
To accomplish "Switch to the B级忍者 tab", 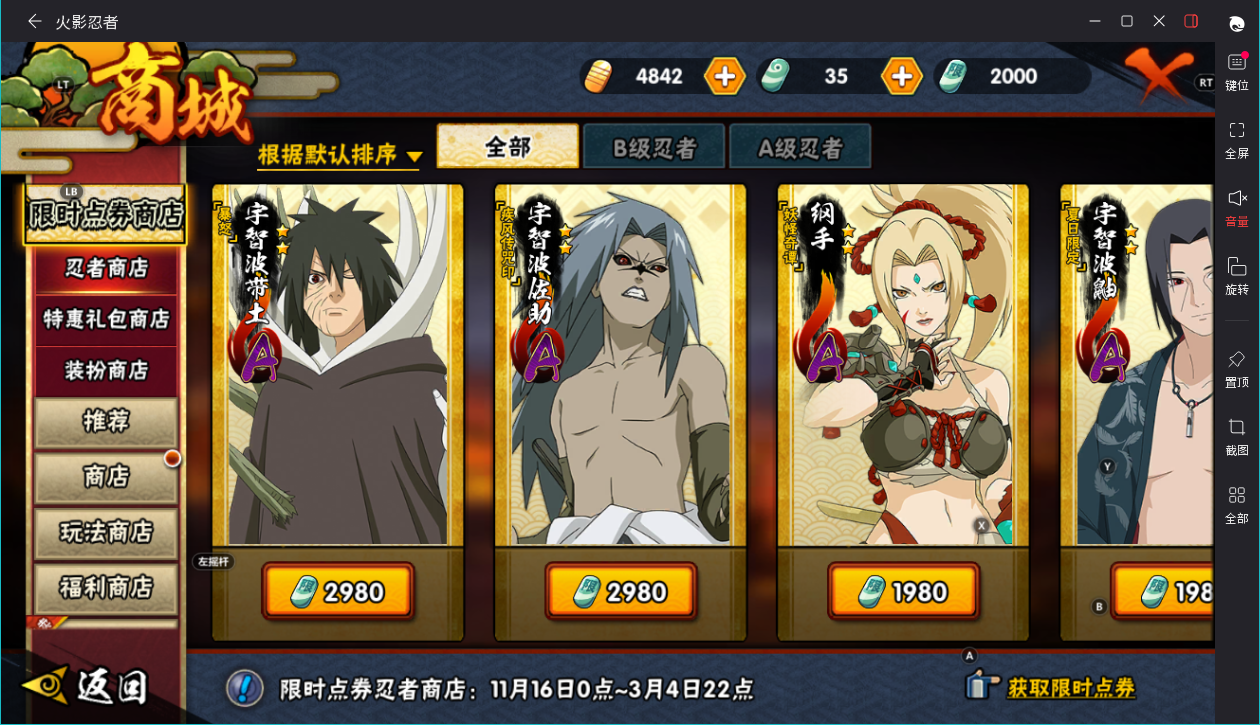I will click(x=655, y=147).
